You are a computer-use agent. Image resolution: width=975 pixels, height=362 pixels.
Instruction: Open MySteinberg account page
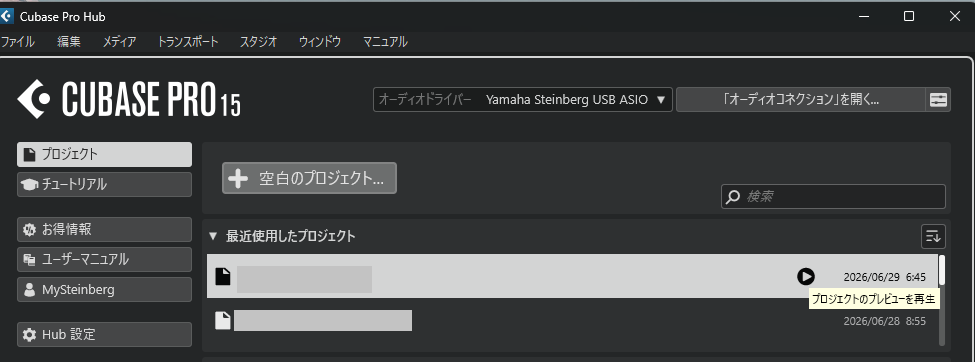104,289
